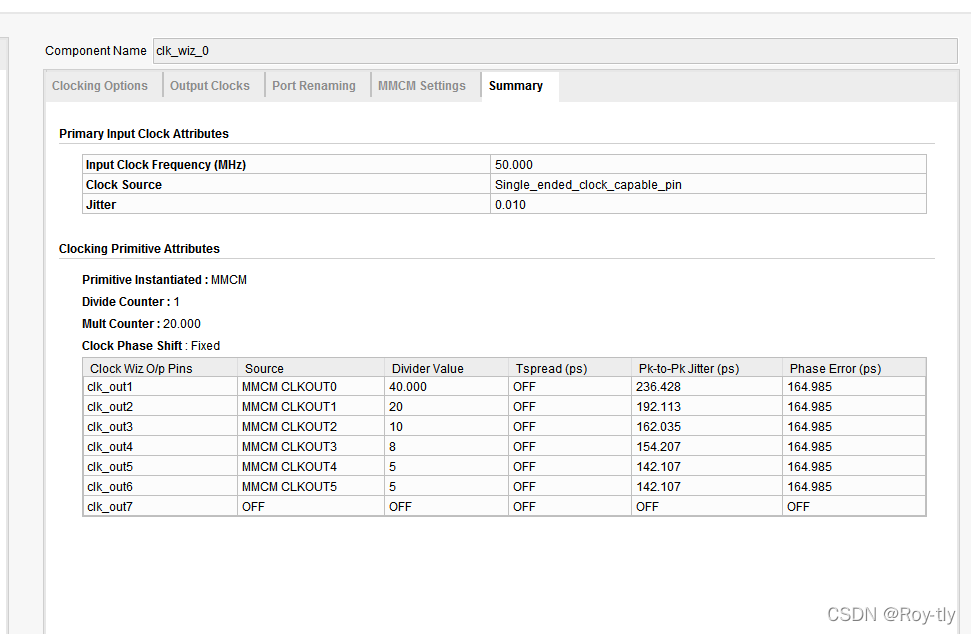This screenshot has width=971, height=634.
Task: Click the clk_out7 Source OFF cell
Action: pyautogui.click(x=311, y=506)
